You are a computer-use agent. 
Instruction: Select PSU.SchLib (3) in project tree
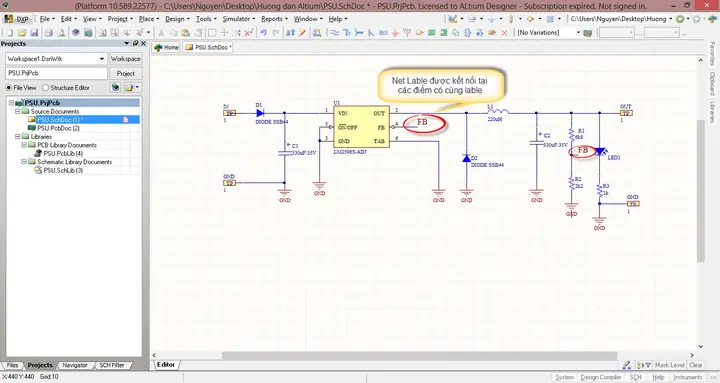(63, 170)
